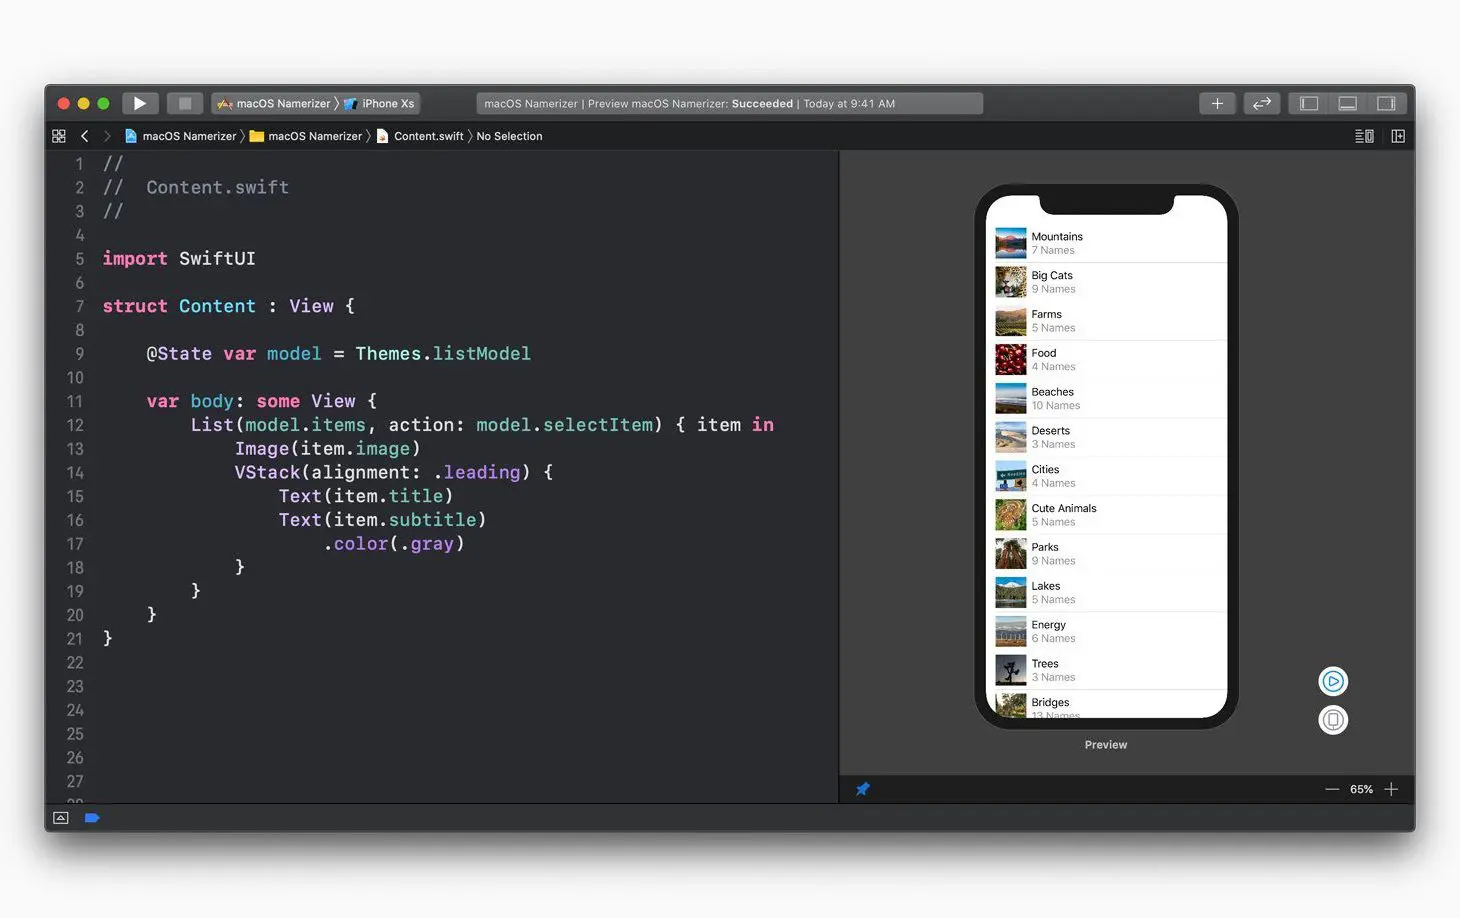
Task: Open related items grid in the jump bar
Action: 58,135
